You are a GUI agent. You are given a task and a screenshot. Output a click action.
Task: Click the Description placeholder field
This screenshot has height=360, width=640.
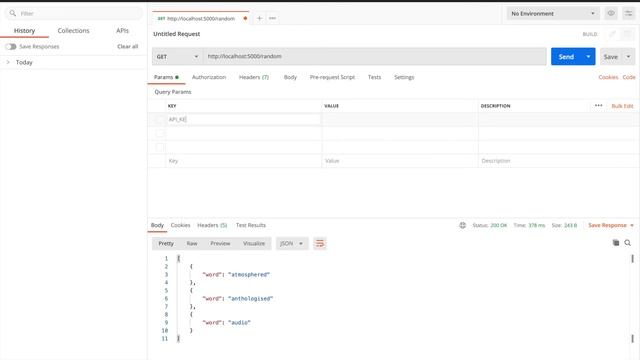click(x=559, y=161)
